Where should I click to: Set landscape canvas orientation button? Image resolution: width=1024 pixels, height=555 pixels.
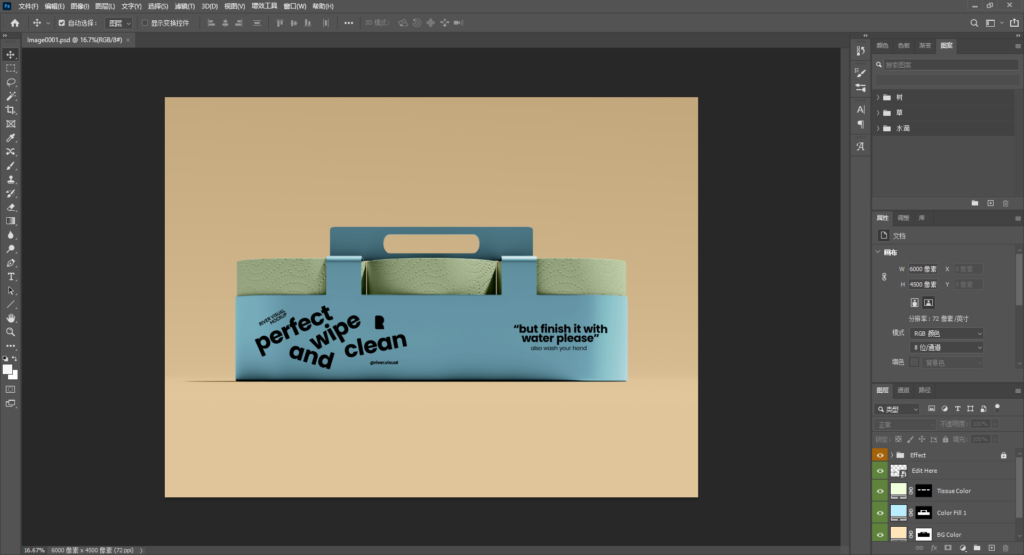(928, 302)
